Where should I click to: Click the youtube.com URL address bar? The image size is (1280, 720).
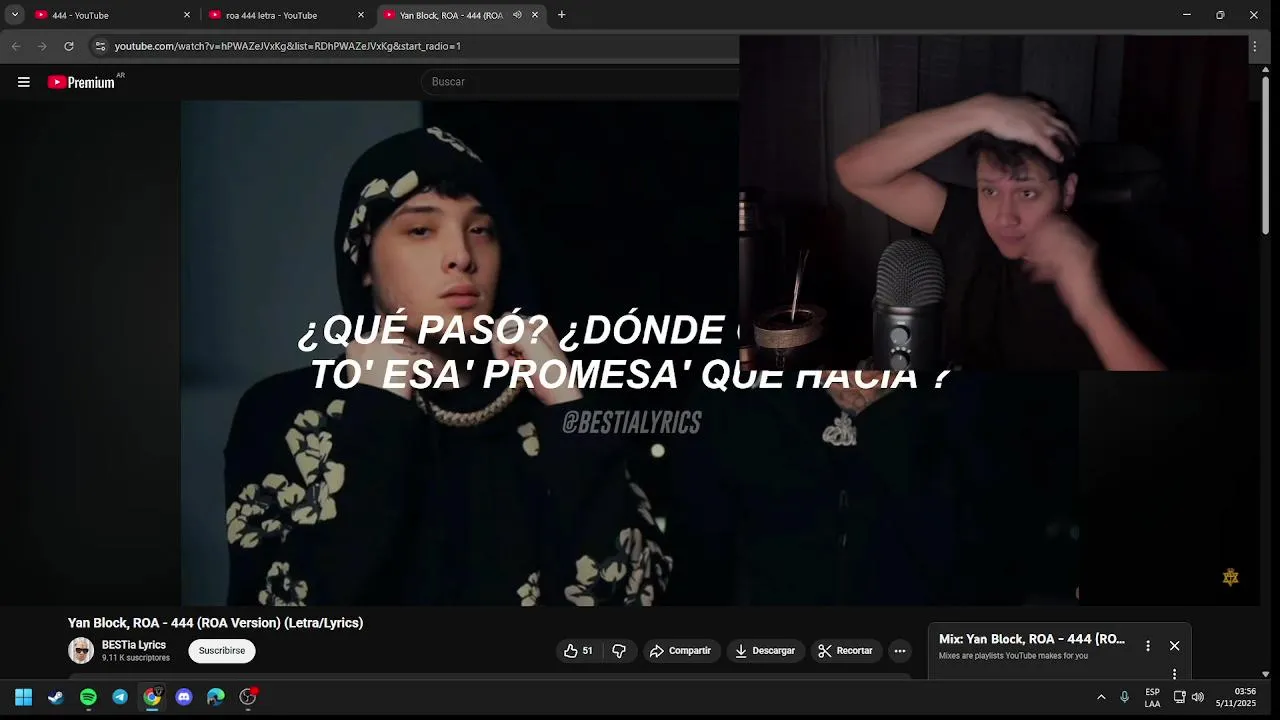coord(287,46)
